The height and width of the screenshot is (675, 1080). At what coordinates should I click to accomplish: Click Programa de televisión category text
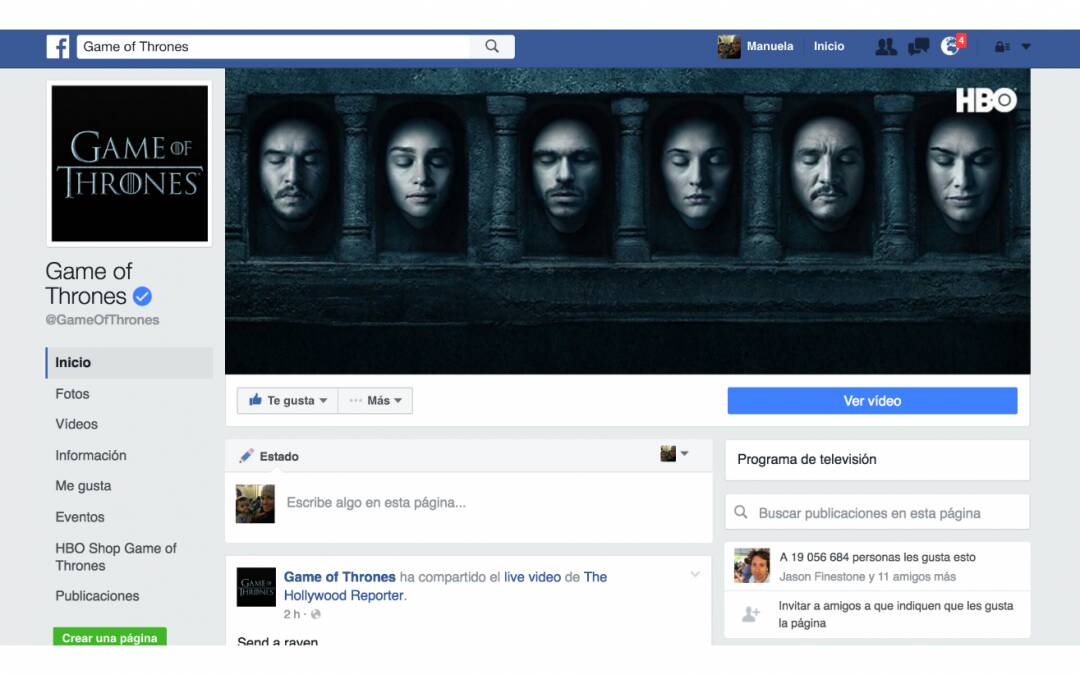807,459
